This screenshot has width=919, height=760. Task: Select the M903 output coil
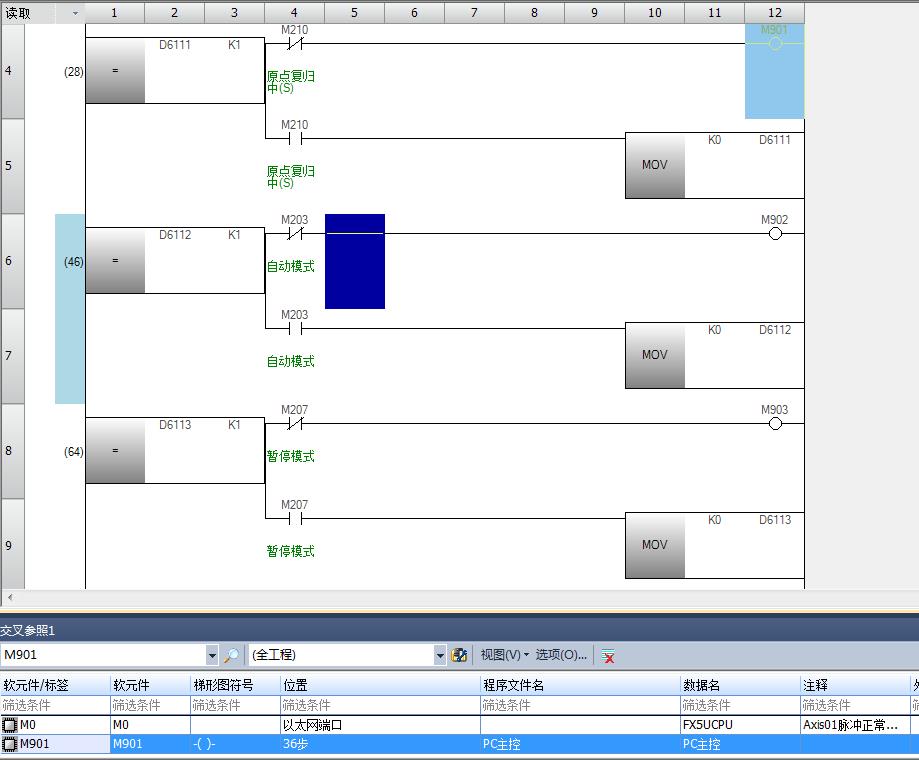click(774, 424)
